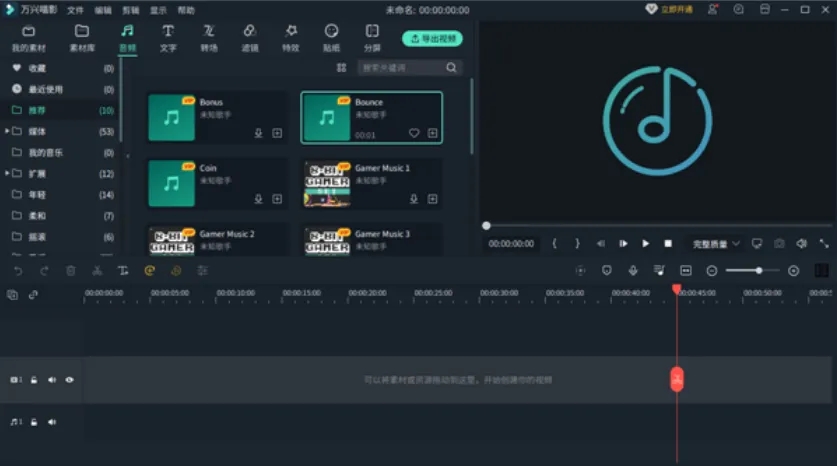Screen dimensions: 837x466
Task: Click the audio search input field
Action: coord(401,68)
